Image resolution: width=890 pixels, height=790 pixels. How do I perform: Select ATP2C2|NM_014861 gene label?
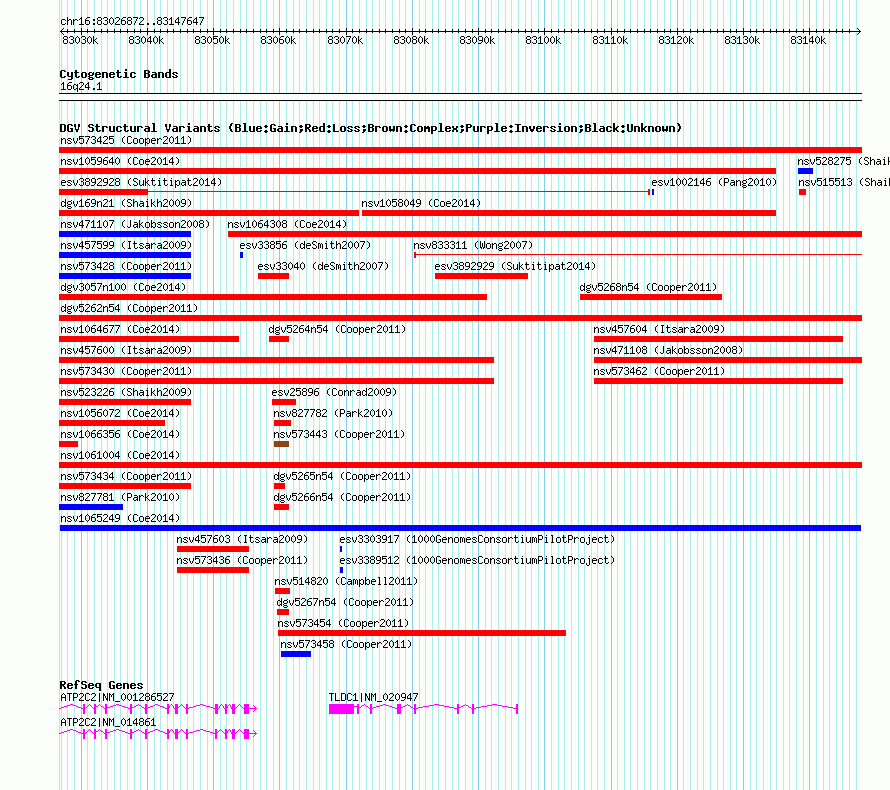(108, 722)
